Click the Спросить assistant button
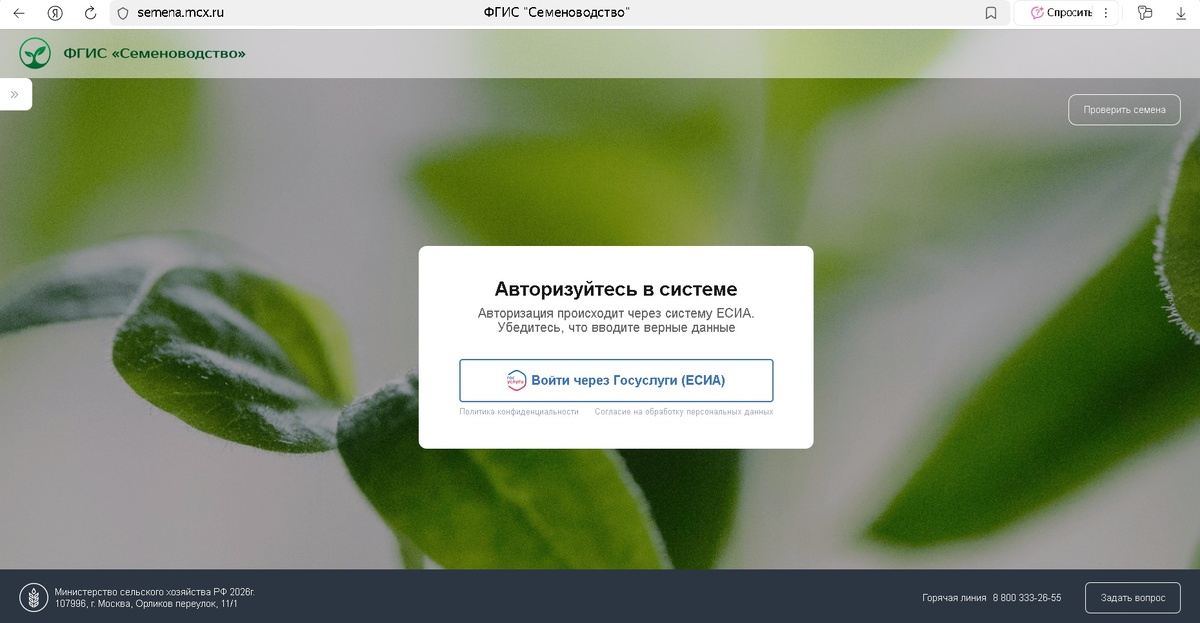The image size is (1200, 623). point(1062,13)
